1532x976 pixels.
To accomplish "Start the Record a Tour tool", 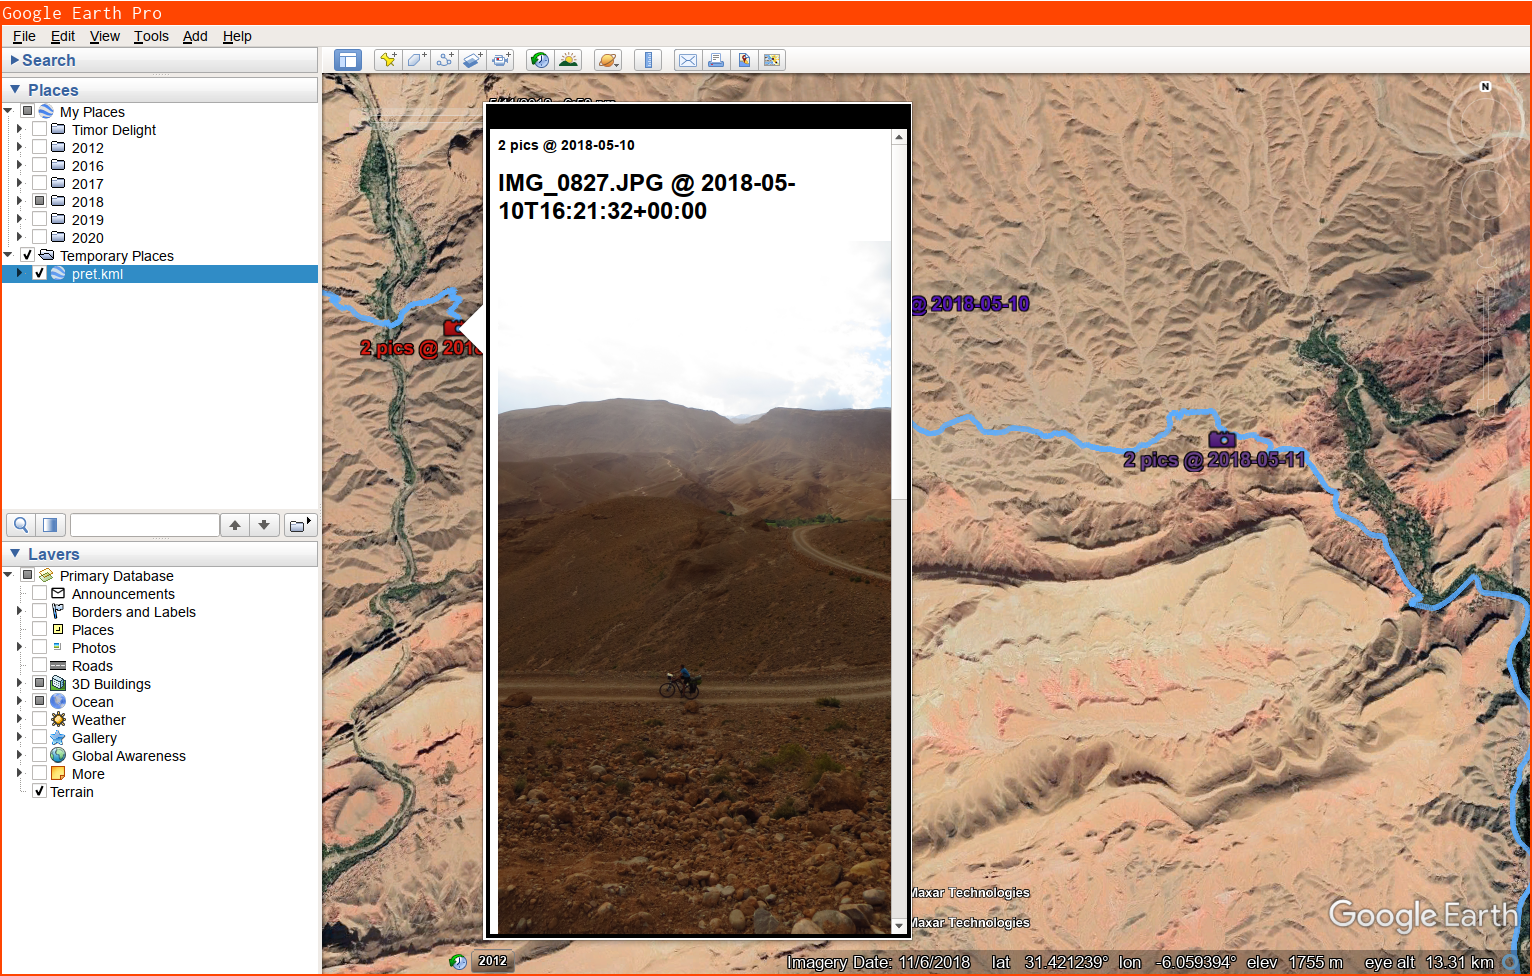I will pyautogui.click(x=500, y=60).
